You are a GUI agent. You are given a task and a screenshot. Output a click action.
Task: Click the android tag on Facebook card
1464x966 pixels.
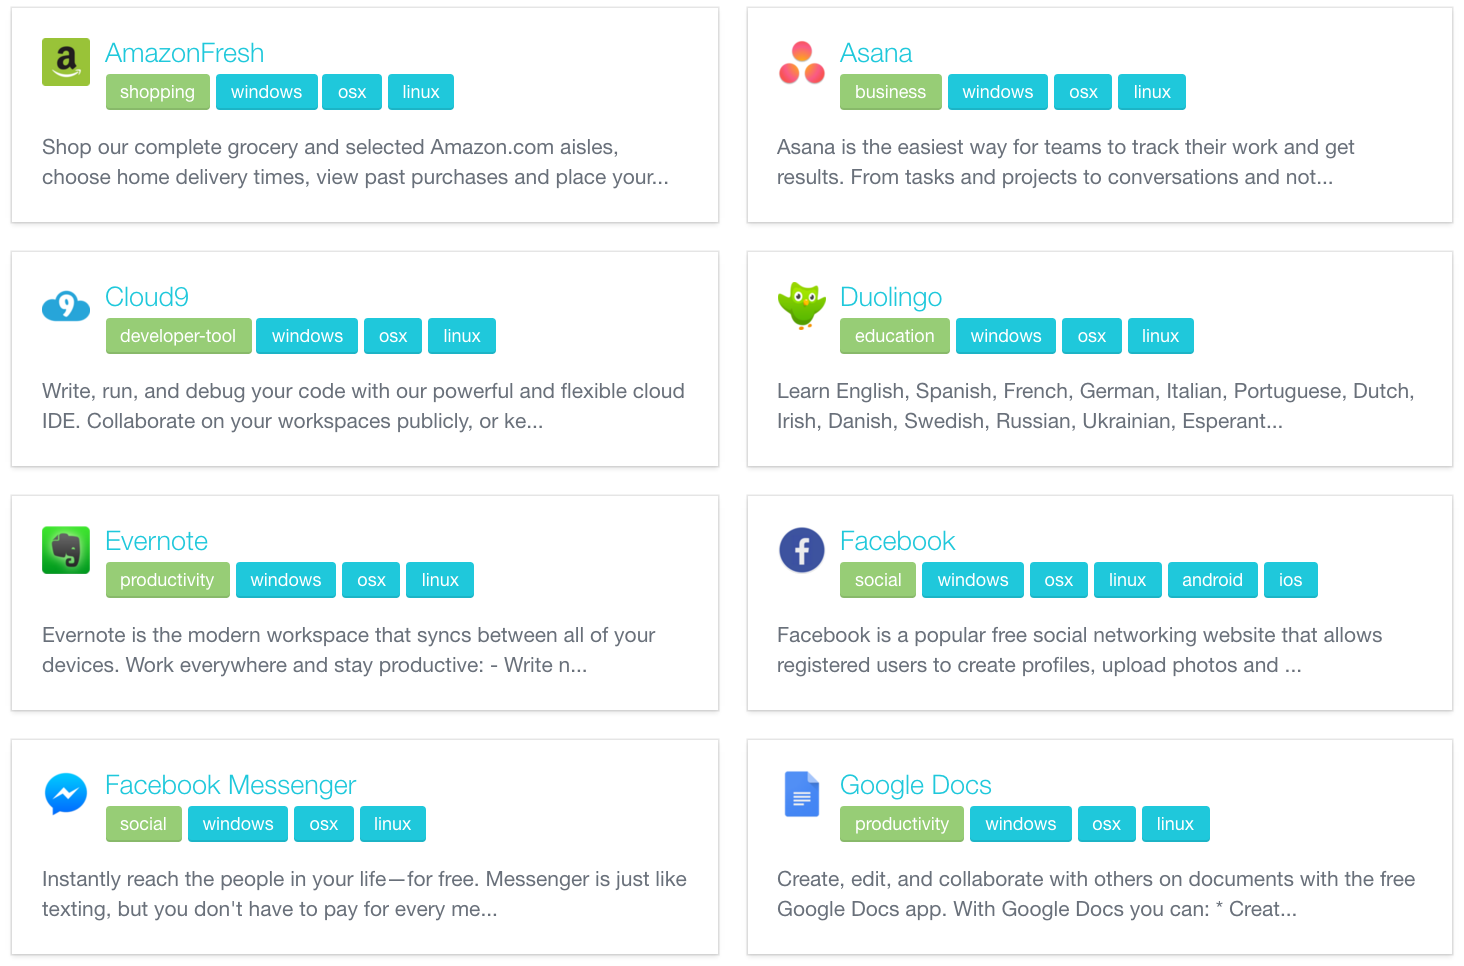(x=1212, y=580)
